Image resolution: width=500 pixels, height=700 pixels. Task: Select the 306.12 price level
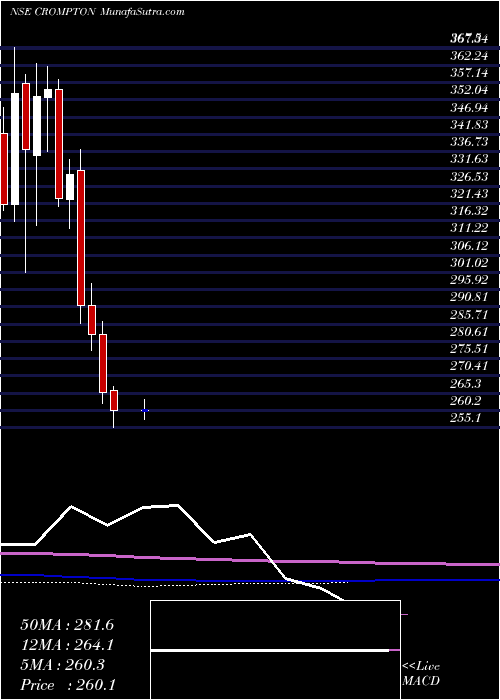coord(468,246)
